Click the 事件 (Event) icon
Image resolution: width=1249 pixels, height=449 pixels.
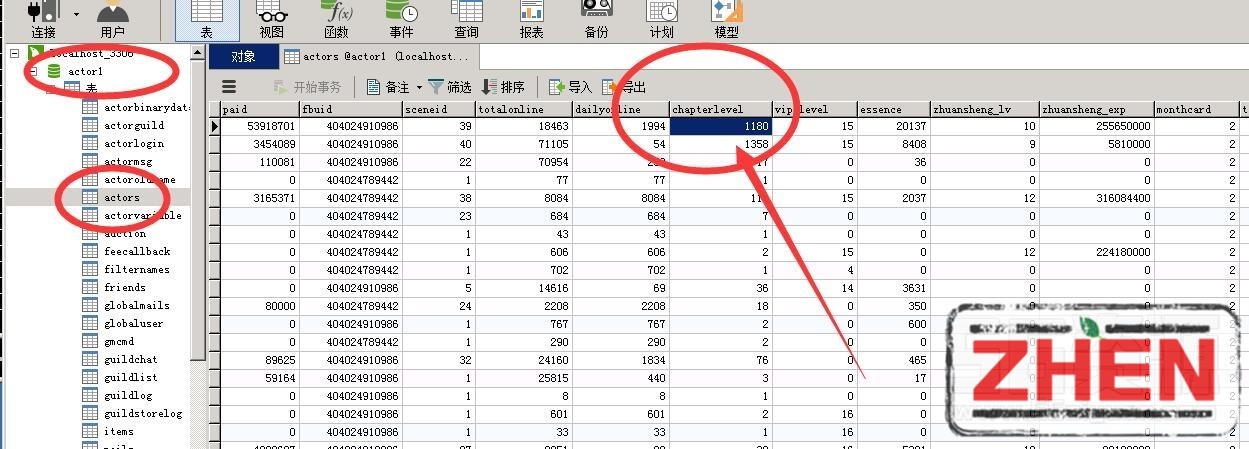(x=401, y=18)
